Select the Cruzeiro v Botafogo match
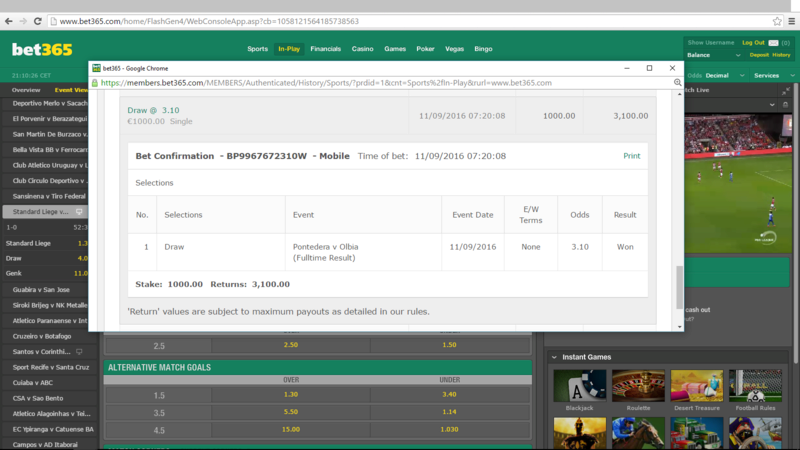This screenshot has height=450, width=800. coord(42,336)
